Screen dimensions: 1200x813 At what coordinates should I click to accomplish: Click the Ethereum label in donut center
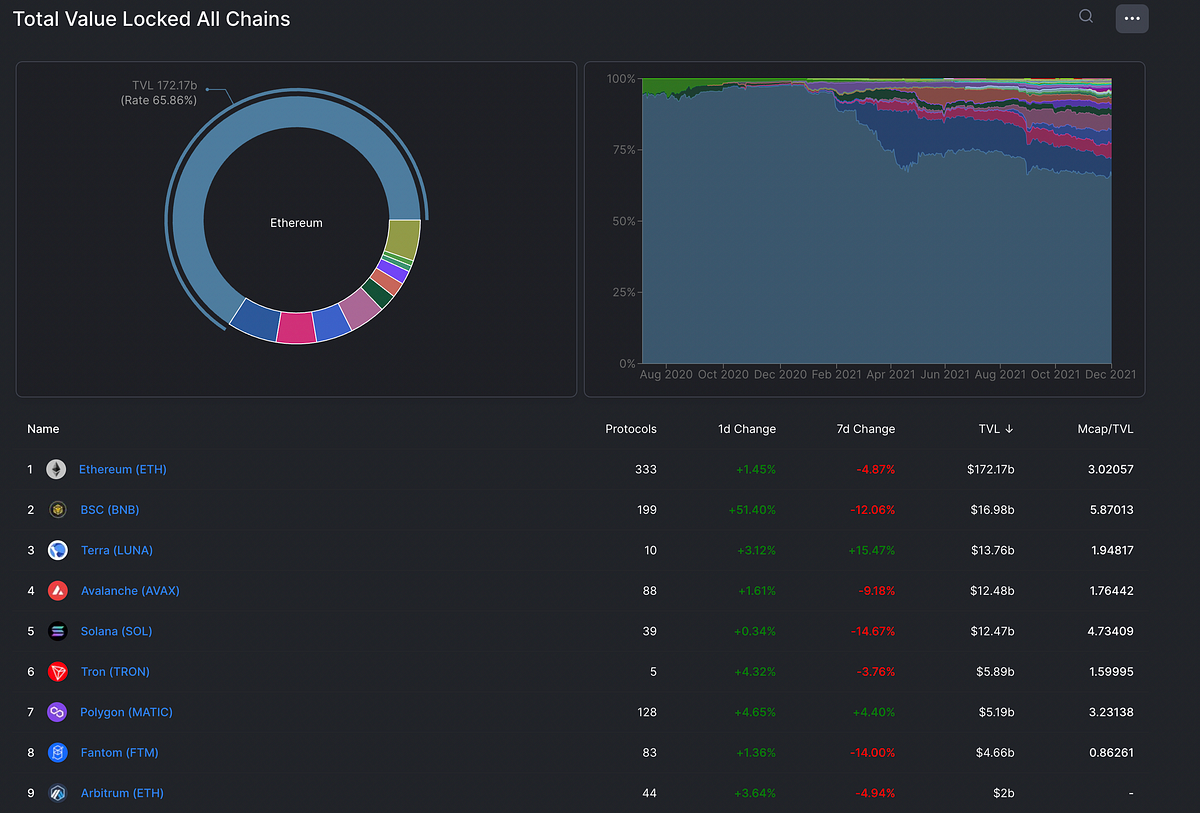(296, 223)
